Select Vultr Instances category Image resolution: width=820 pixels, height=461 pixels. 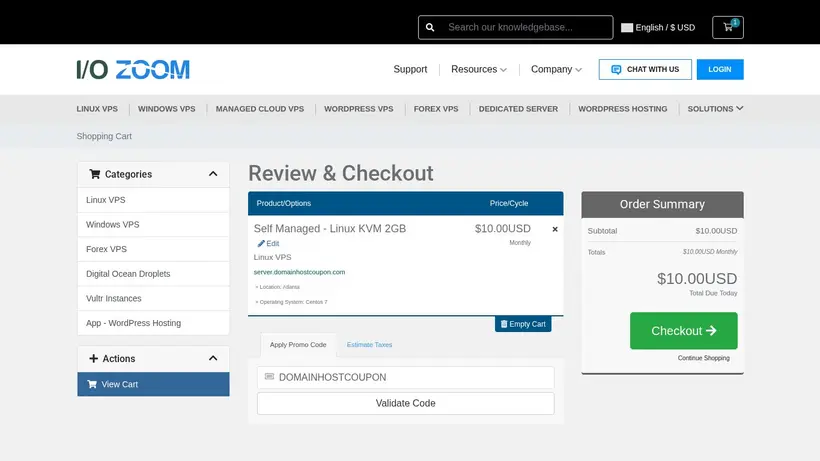coord(153,298)
